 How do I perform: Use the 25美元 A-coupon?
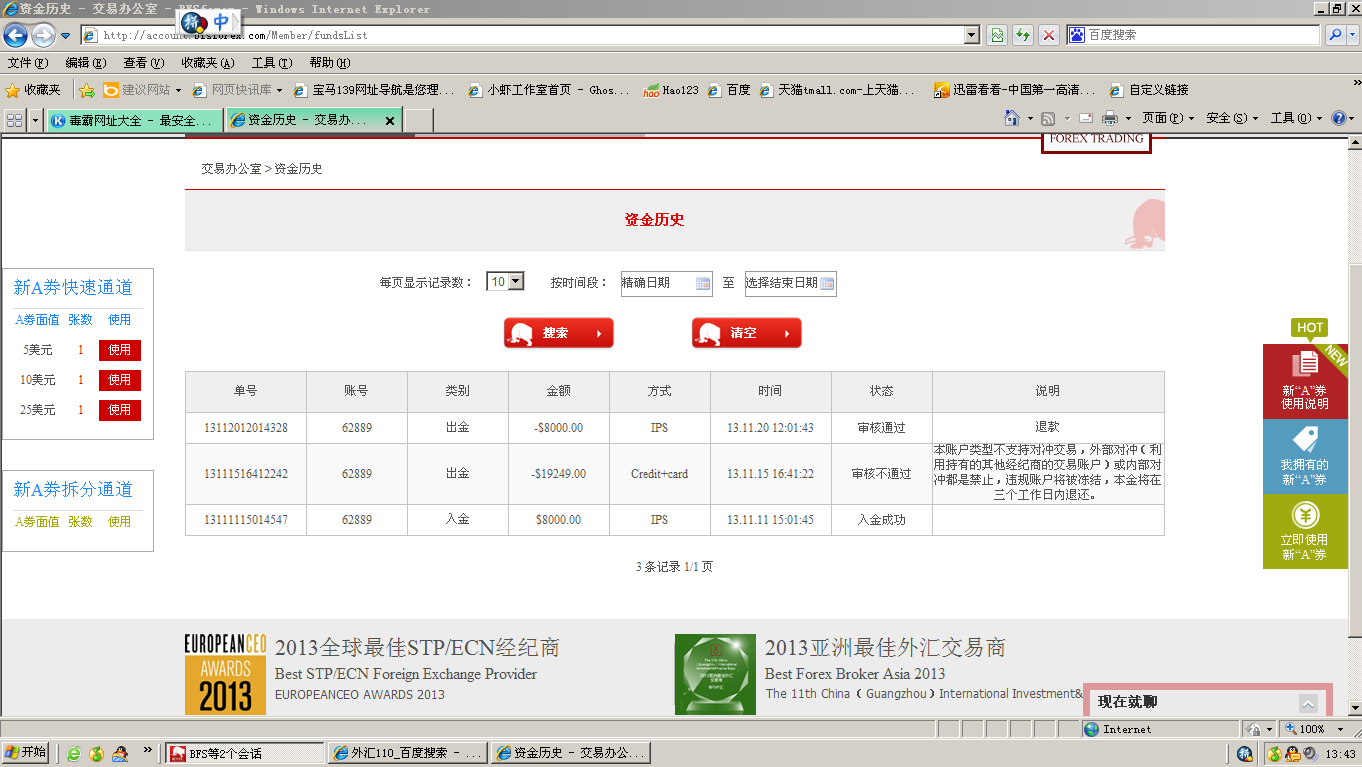120,410
